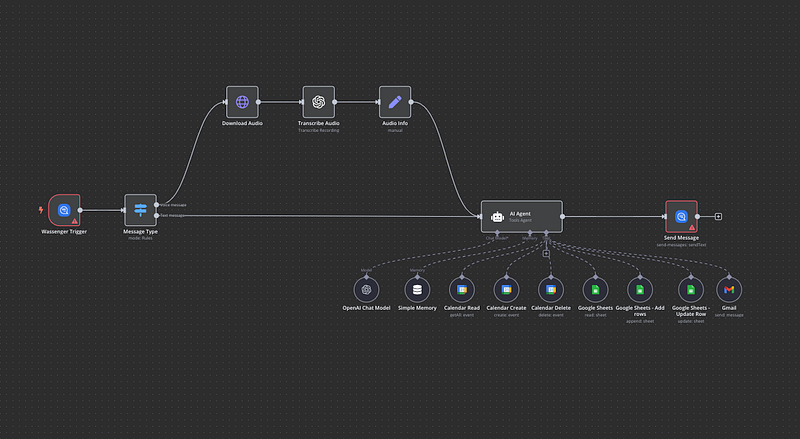Image resolution: width=800 pixels, height=439 pixels.
Task: Open the Calendar Read node
Action: [x=463, y=289]
